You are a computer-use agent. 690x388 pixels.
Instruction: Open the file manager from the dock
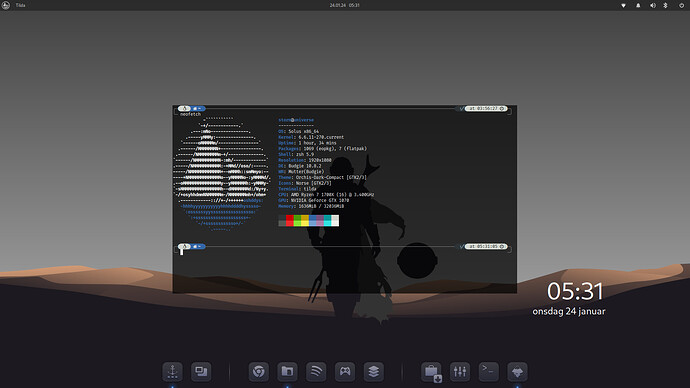tap(287, 372)
